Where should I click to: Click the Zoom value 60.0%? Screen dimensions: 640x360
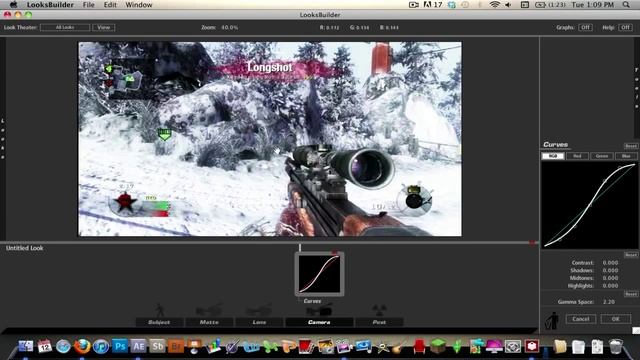pos(230,27)
